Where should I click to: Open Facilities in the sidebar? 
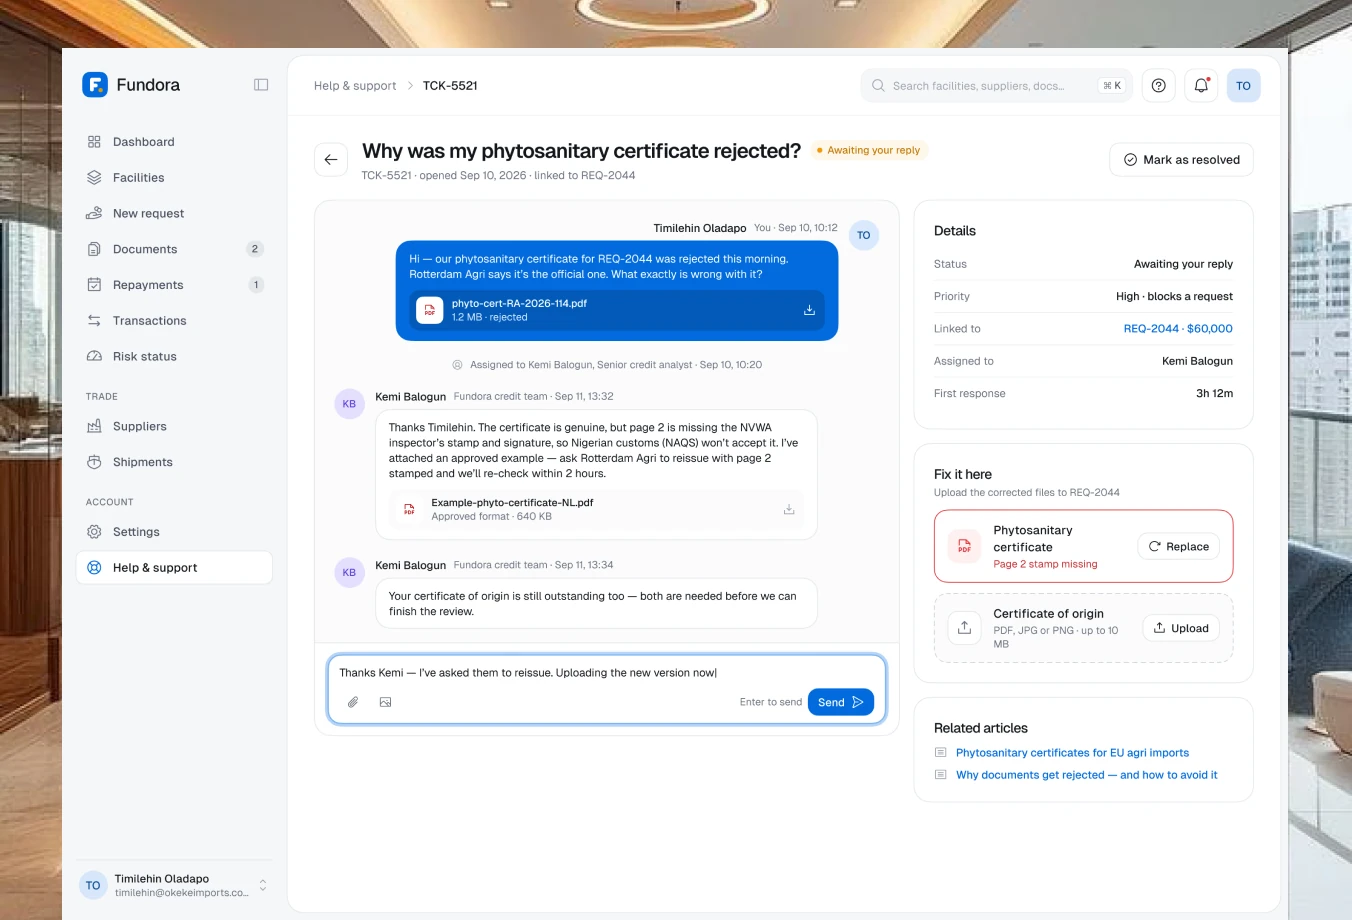[174, 178]
